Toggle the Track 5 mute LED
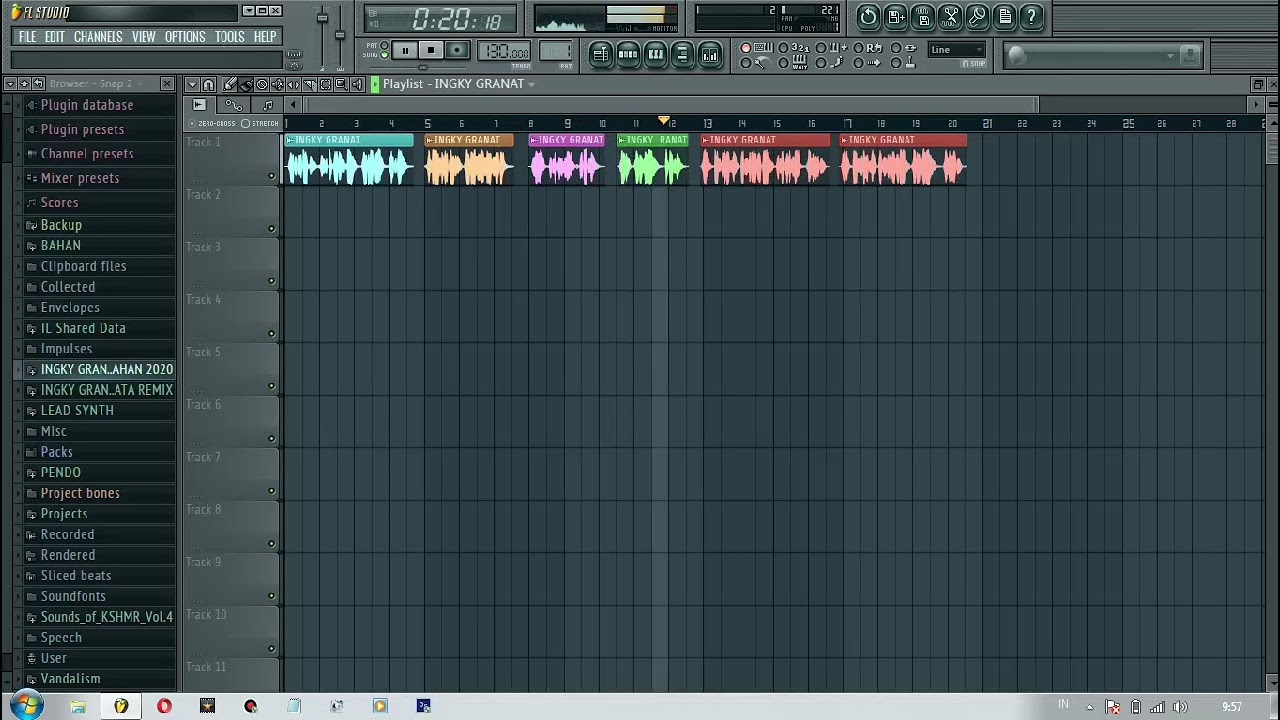Viewport: 1280px width, 720px height. [271, 386]
